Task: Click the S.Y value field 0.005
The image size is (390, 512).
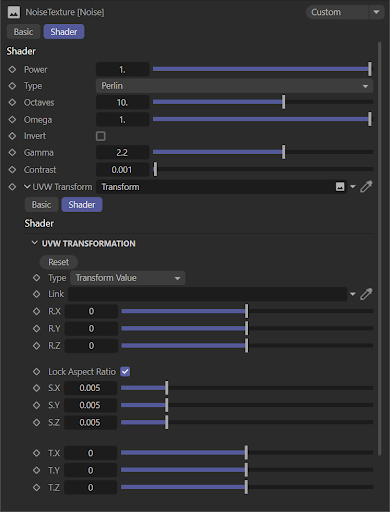Action: tap(90, 405)
